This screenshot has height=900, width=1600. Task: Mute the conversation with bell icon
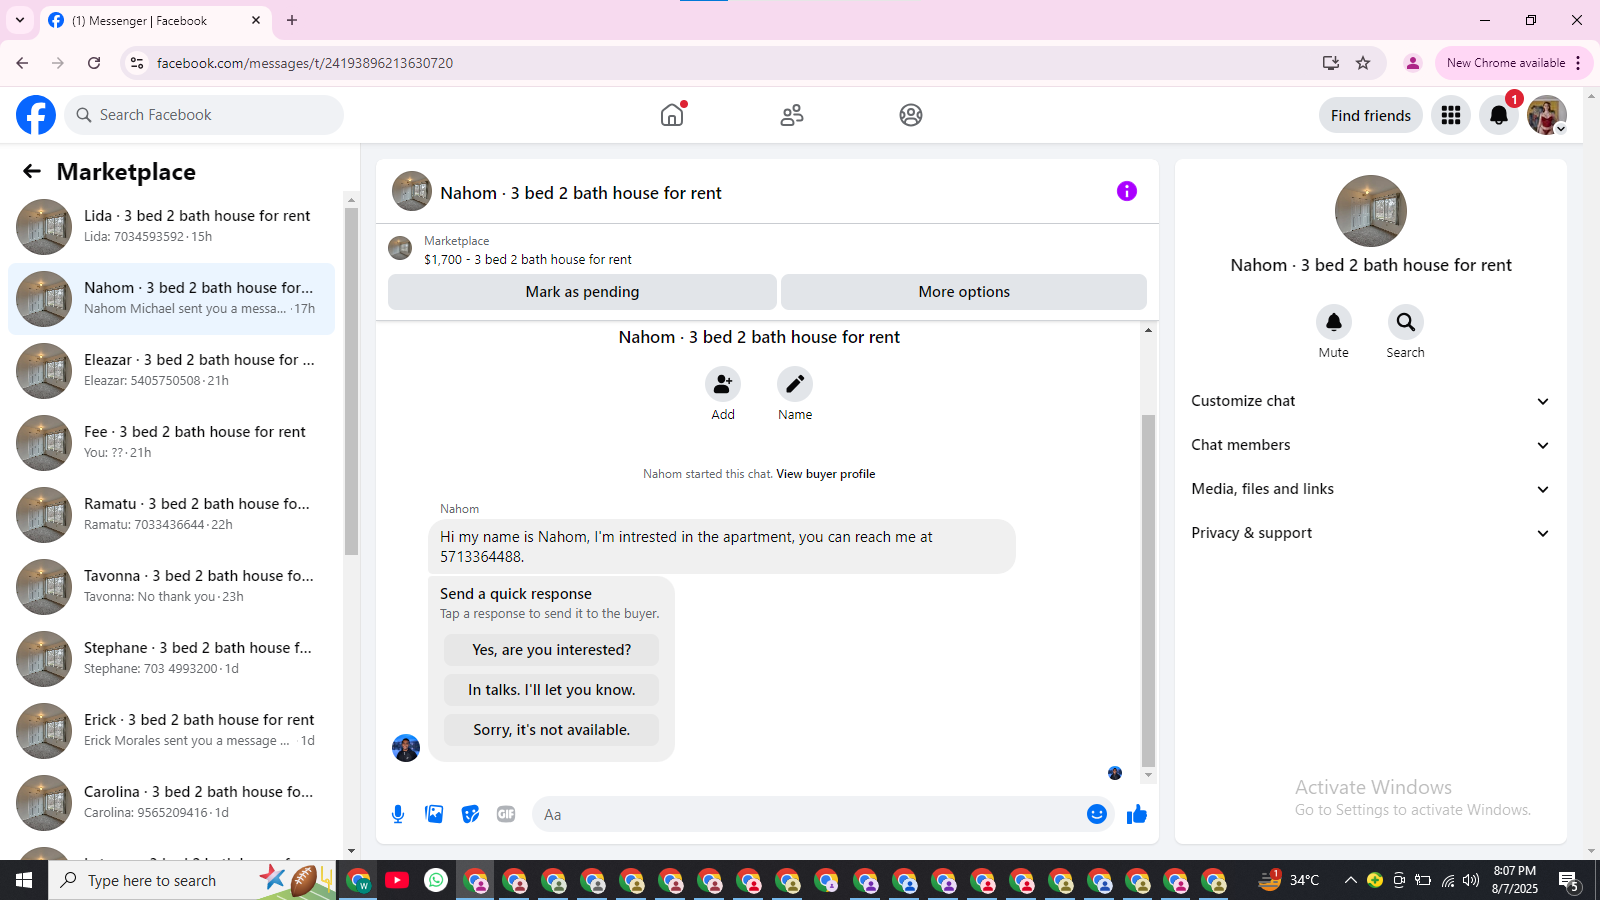pos(1334,322)
